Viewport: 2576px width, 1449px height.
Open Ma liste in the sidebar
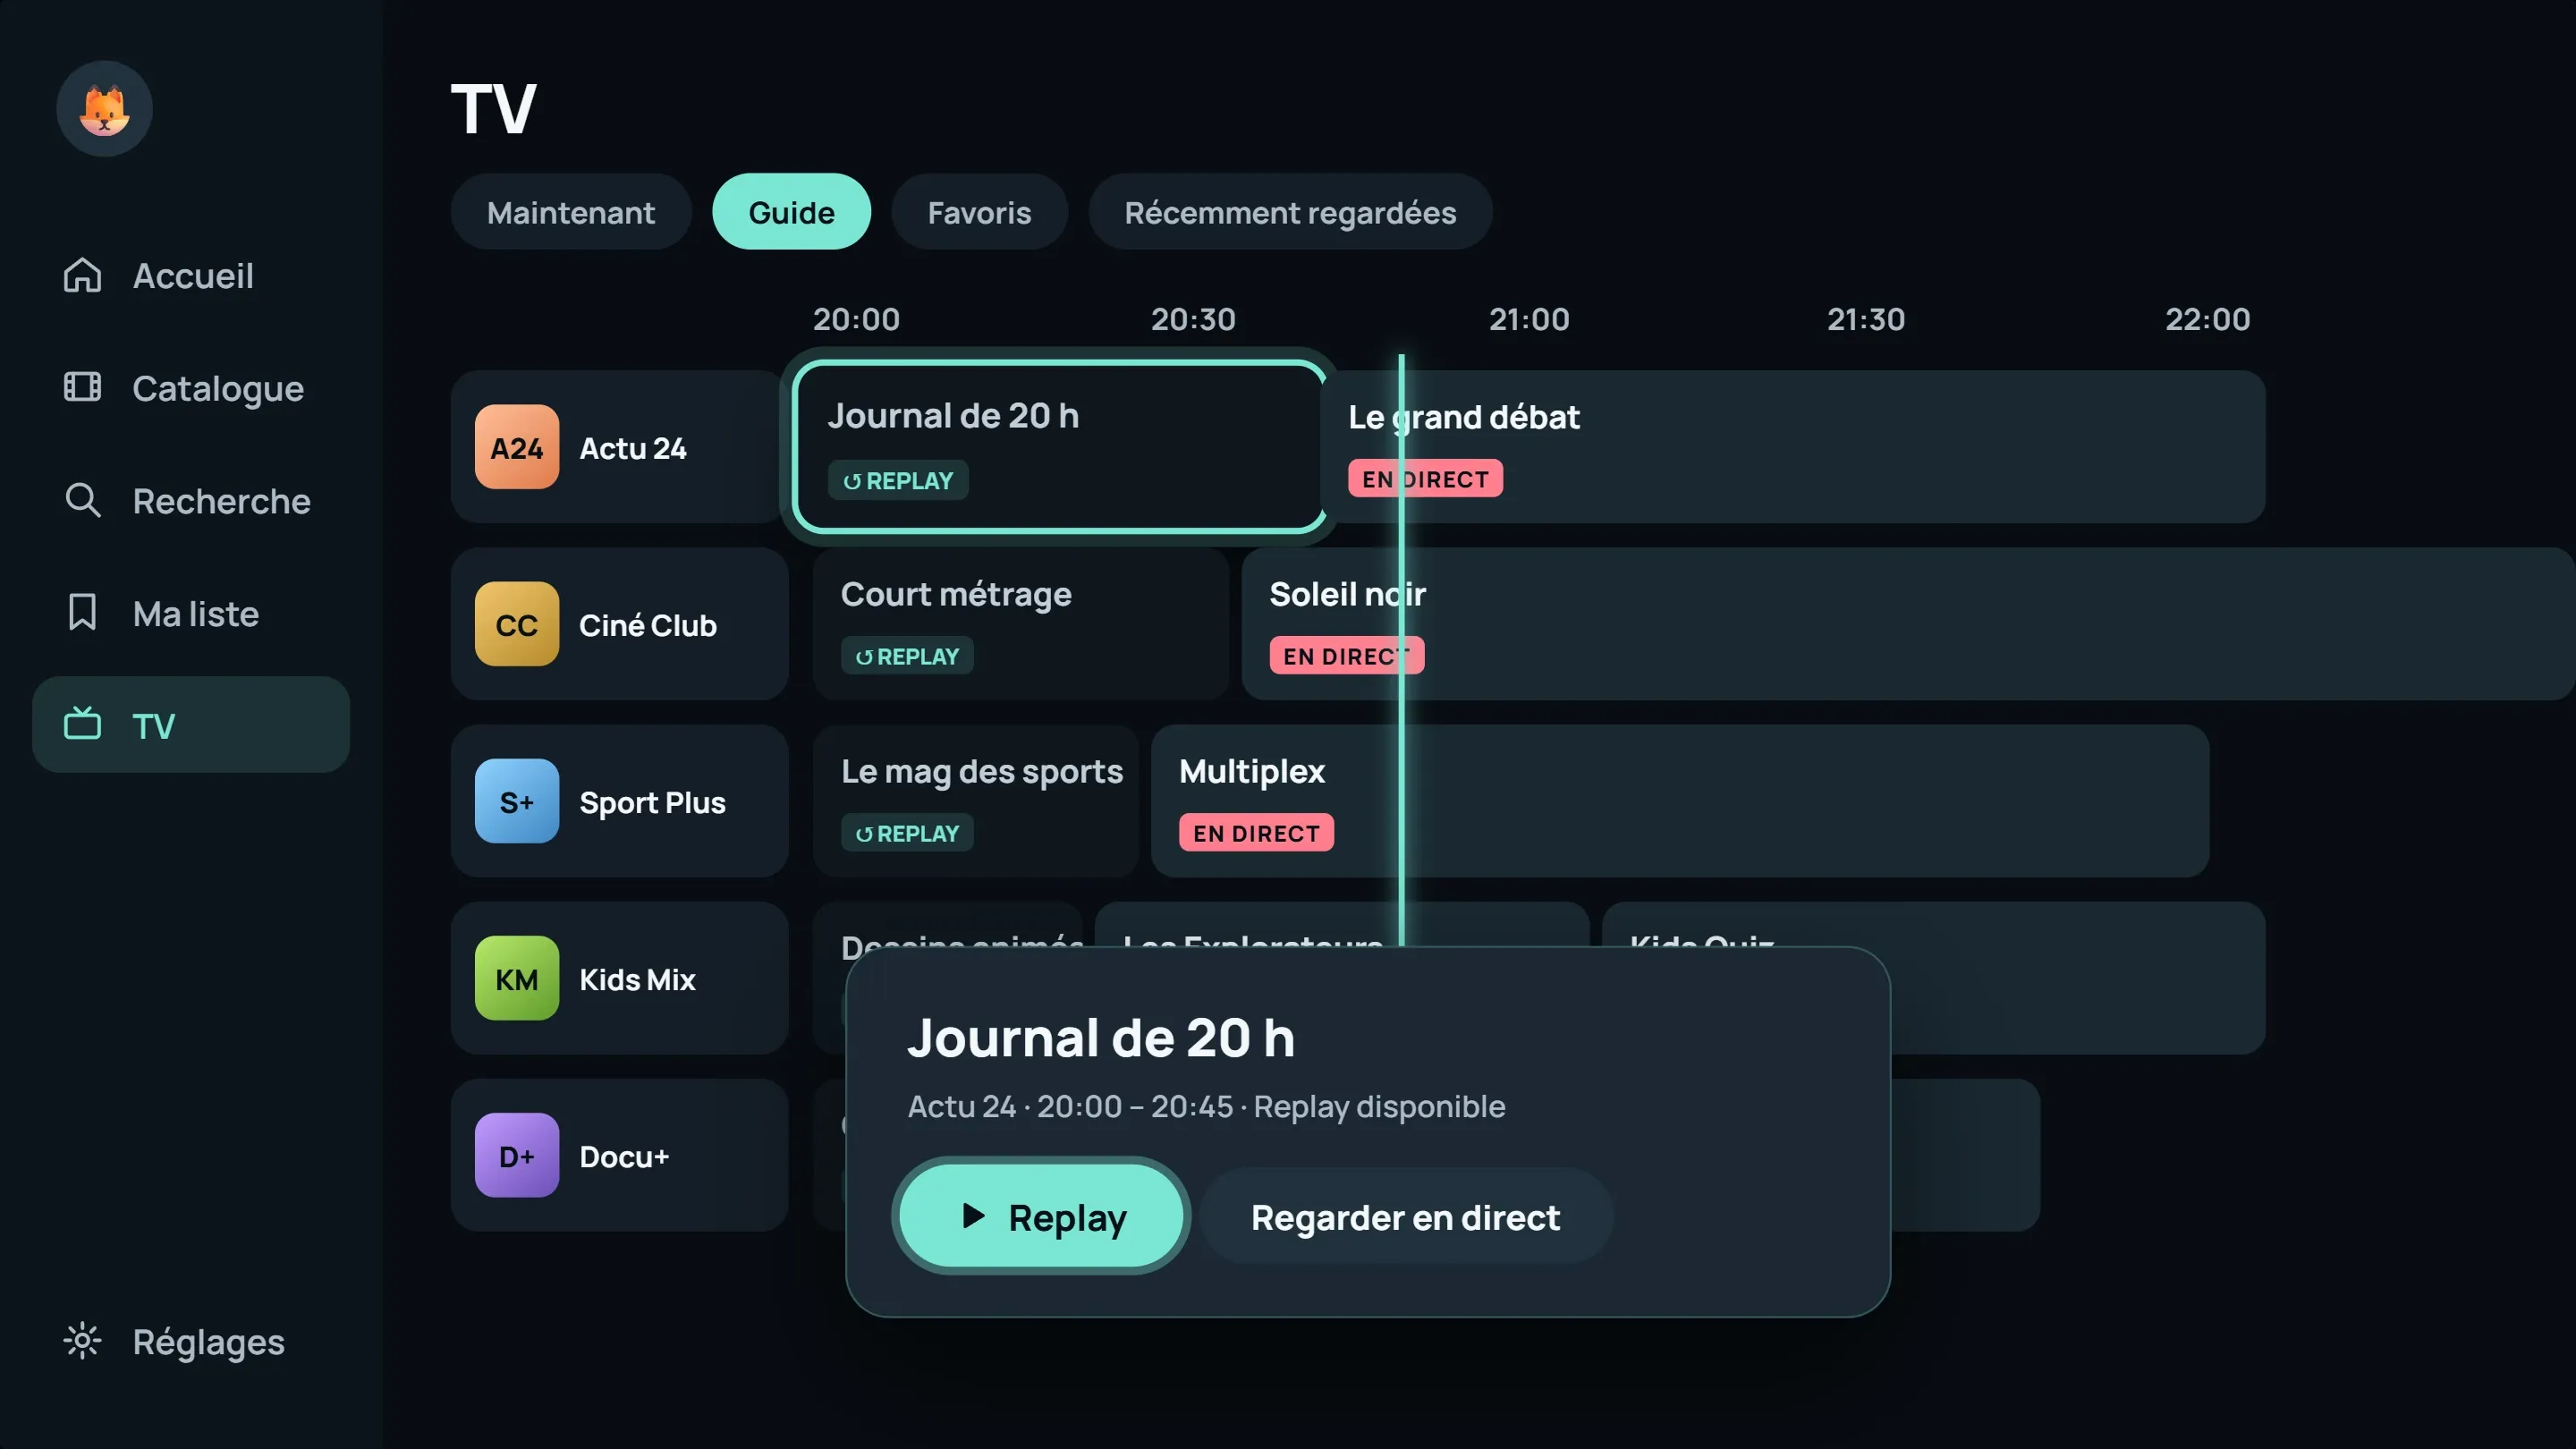[190, 612]
